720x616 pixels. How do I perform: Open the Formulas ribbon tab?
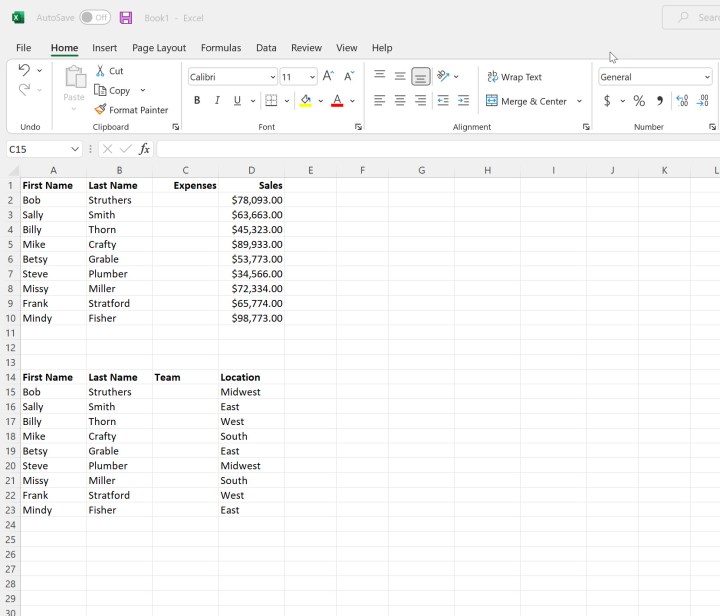coord(220,47)
